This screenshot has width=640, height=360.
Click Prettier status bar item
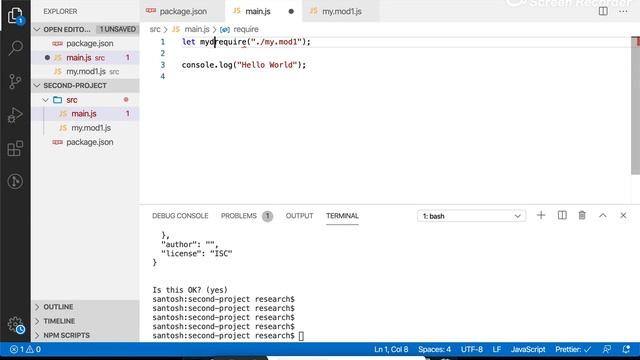click(573, 349)
